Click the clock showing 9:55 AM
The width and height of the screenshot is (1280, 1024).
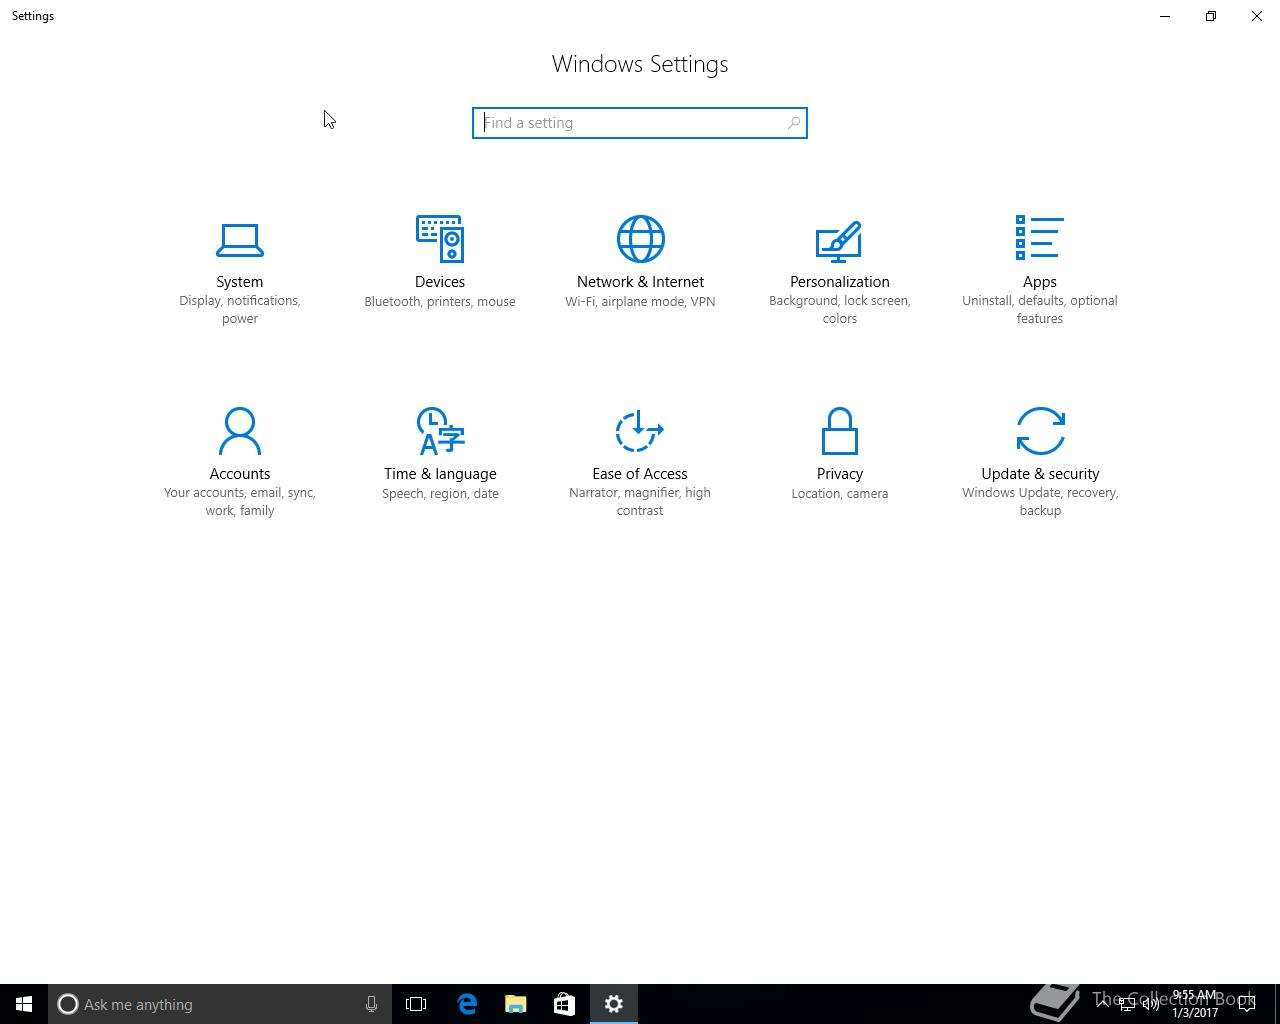1195,1004
